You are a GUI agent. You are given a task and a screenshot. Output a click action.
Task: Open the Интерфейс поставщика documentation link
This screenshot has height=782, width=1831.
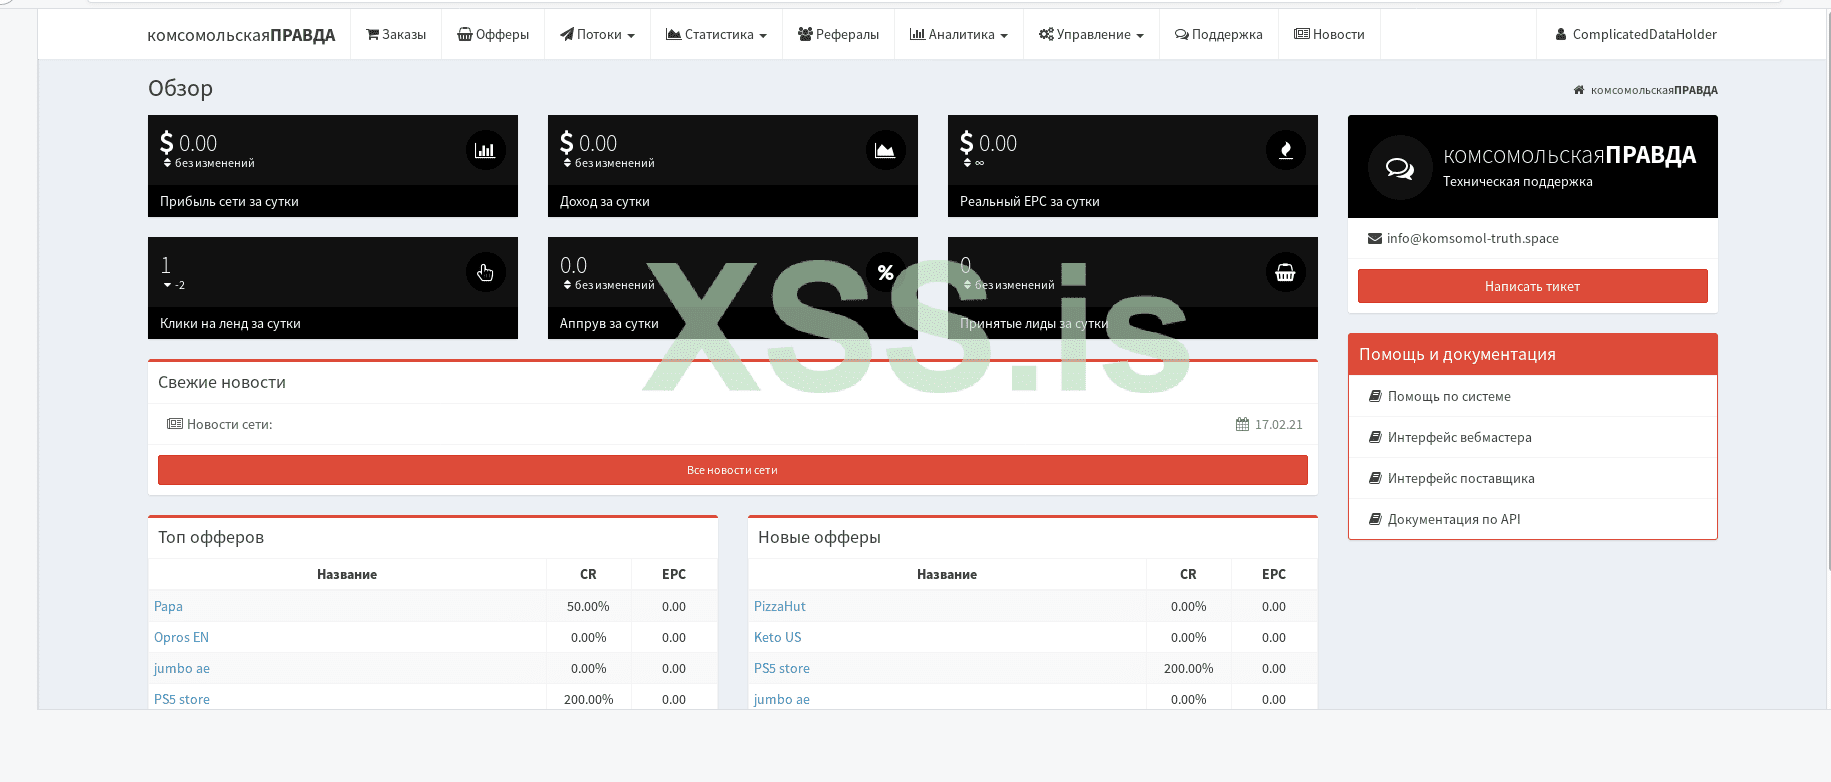click(1461, 478)
